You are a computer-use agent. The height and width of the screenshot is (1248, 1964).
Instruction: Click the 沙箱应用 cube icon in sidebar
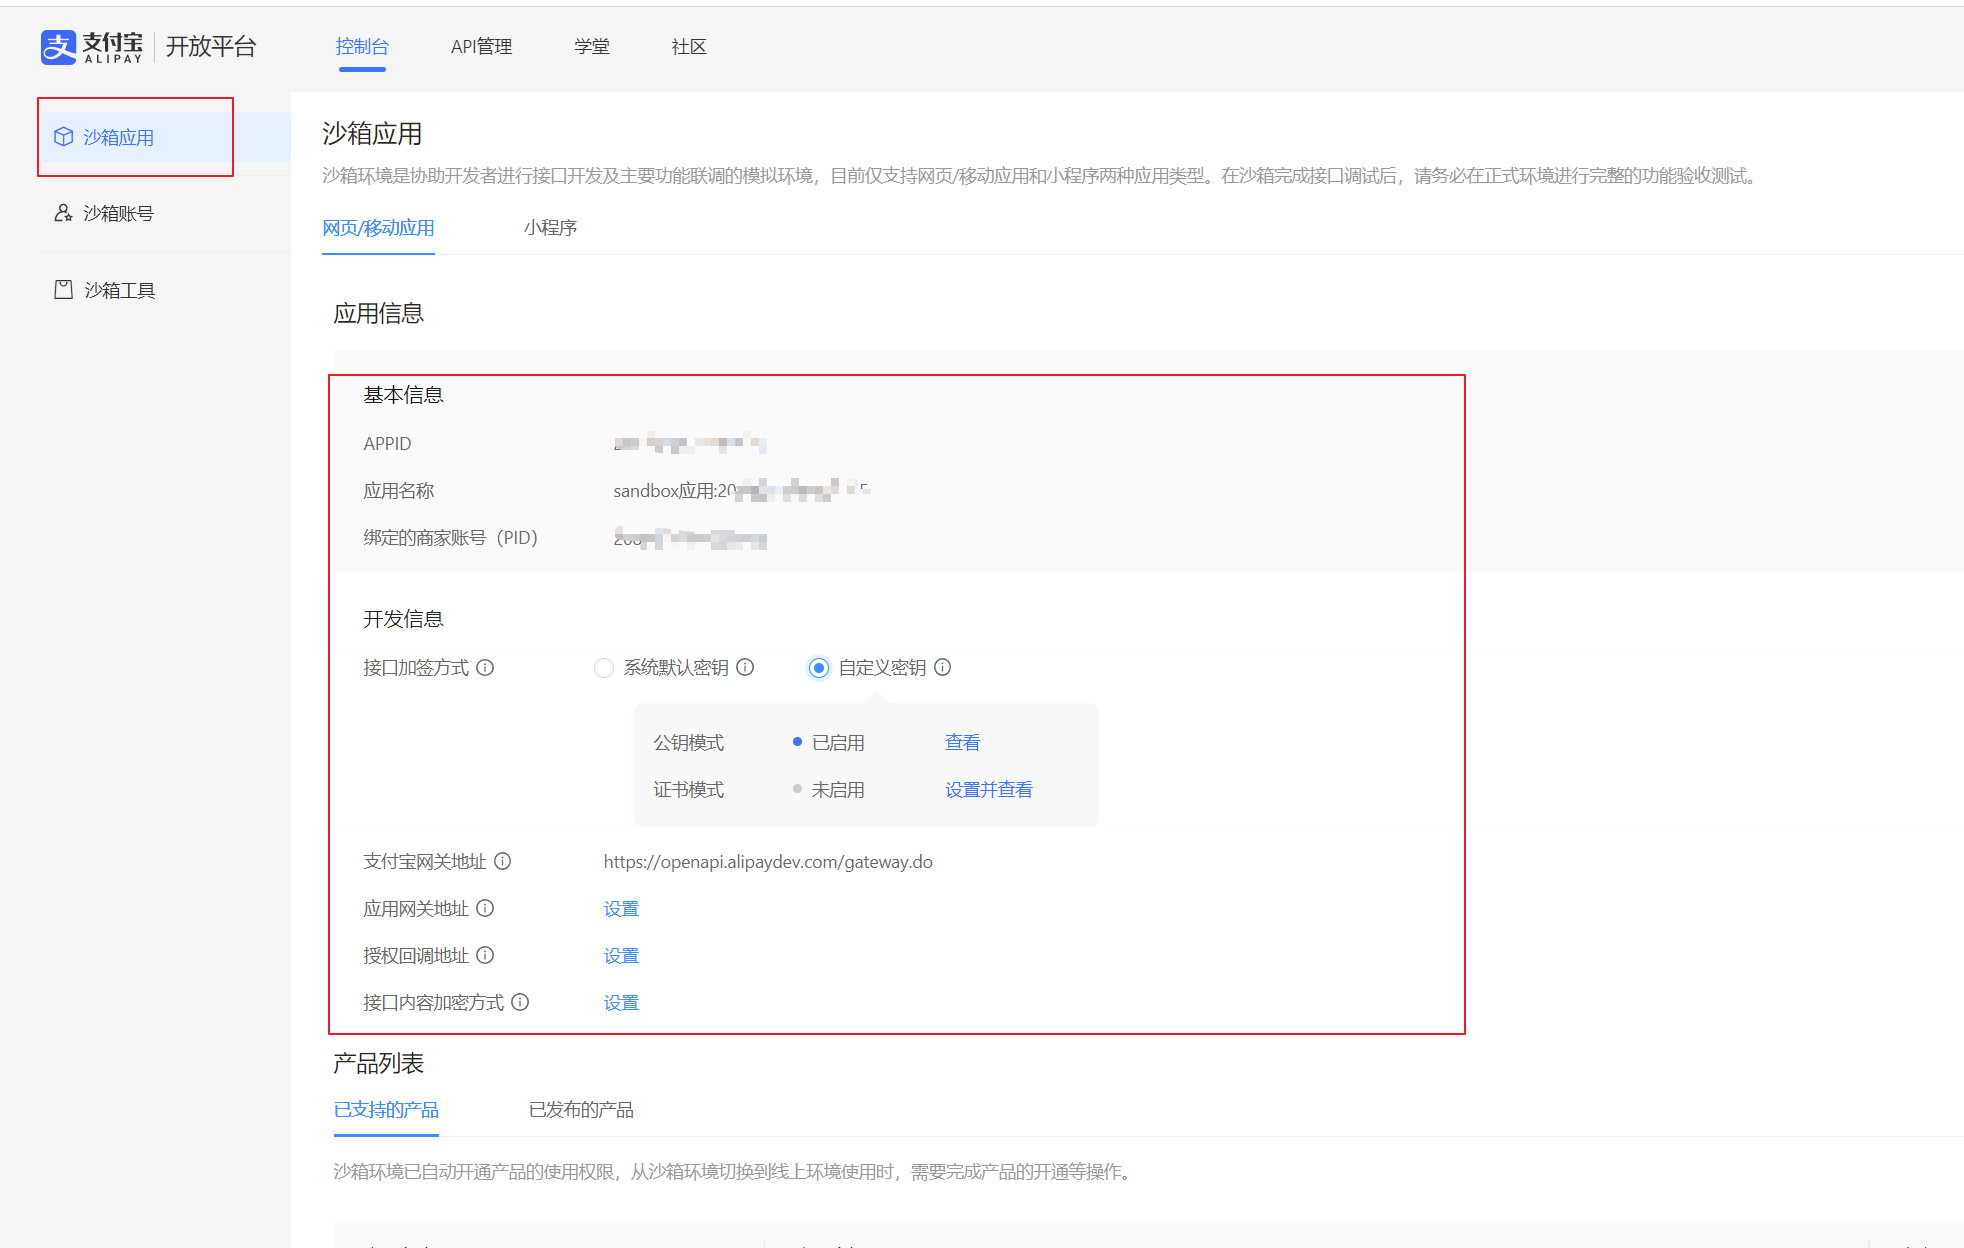point(64,137)
